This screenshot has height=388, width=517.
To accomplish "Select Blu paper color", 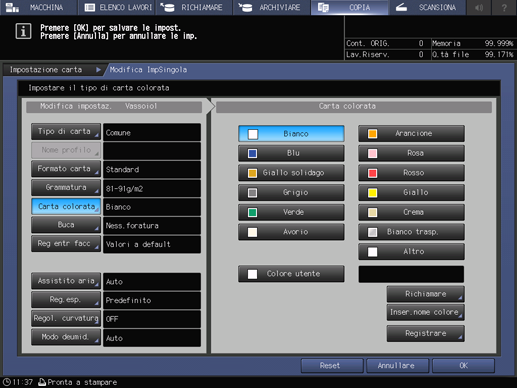I will coord(291,153).
